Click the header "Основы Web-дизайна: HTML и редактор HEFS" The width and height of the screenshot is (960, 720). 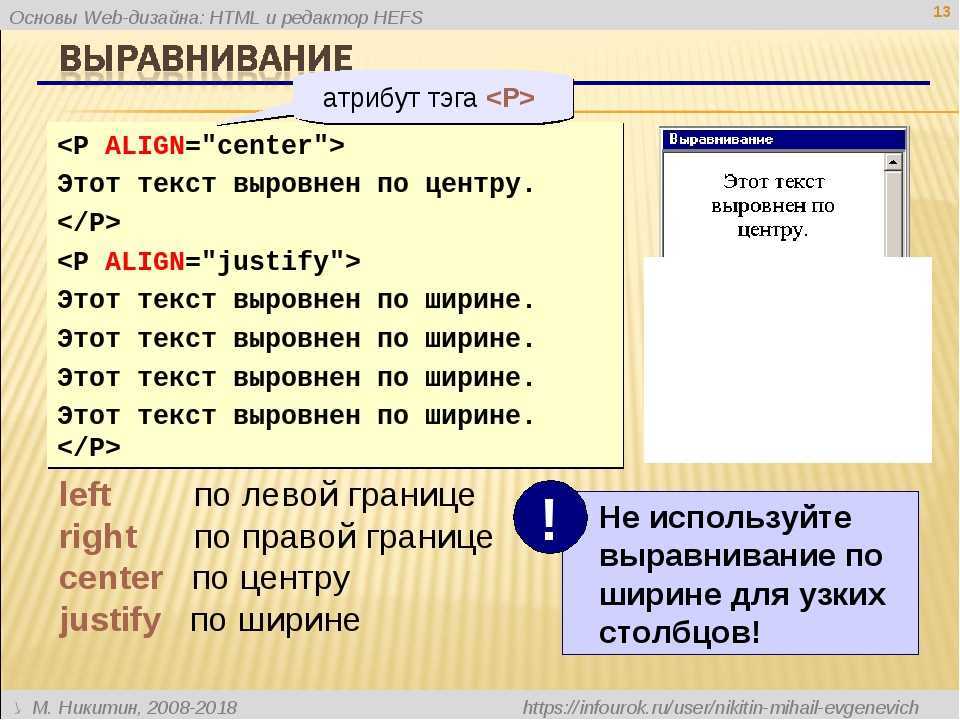pyautogui.click(x=216, y=17)
